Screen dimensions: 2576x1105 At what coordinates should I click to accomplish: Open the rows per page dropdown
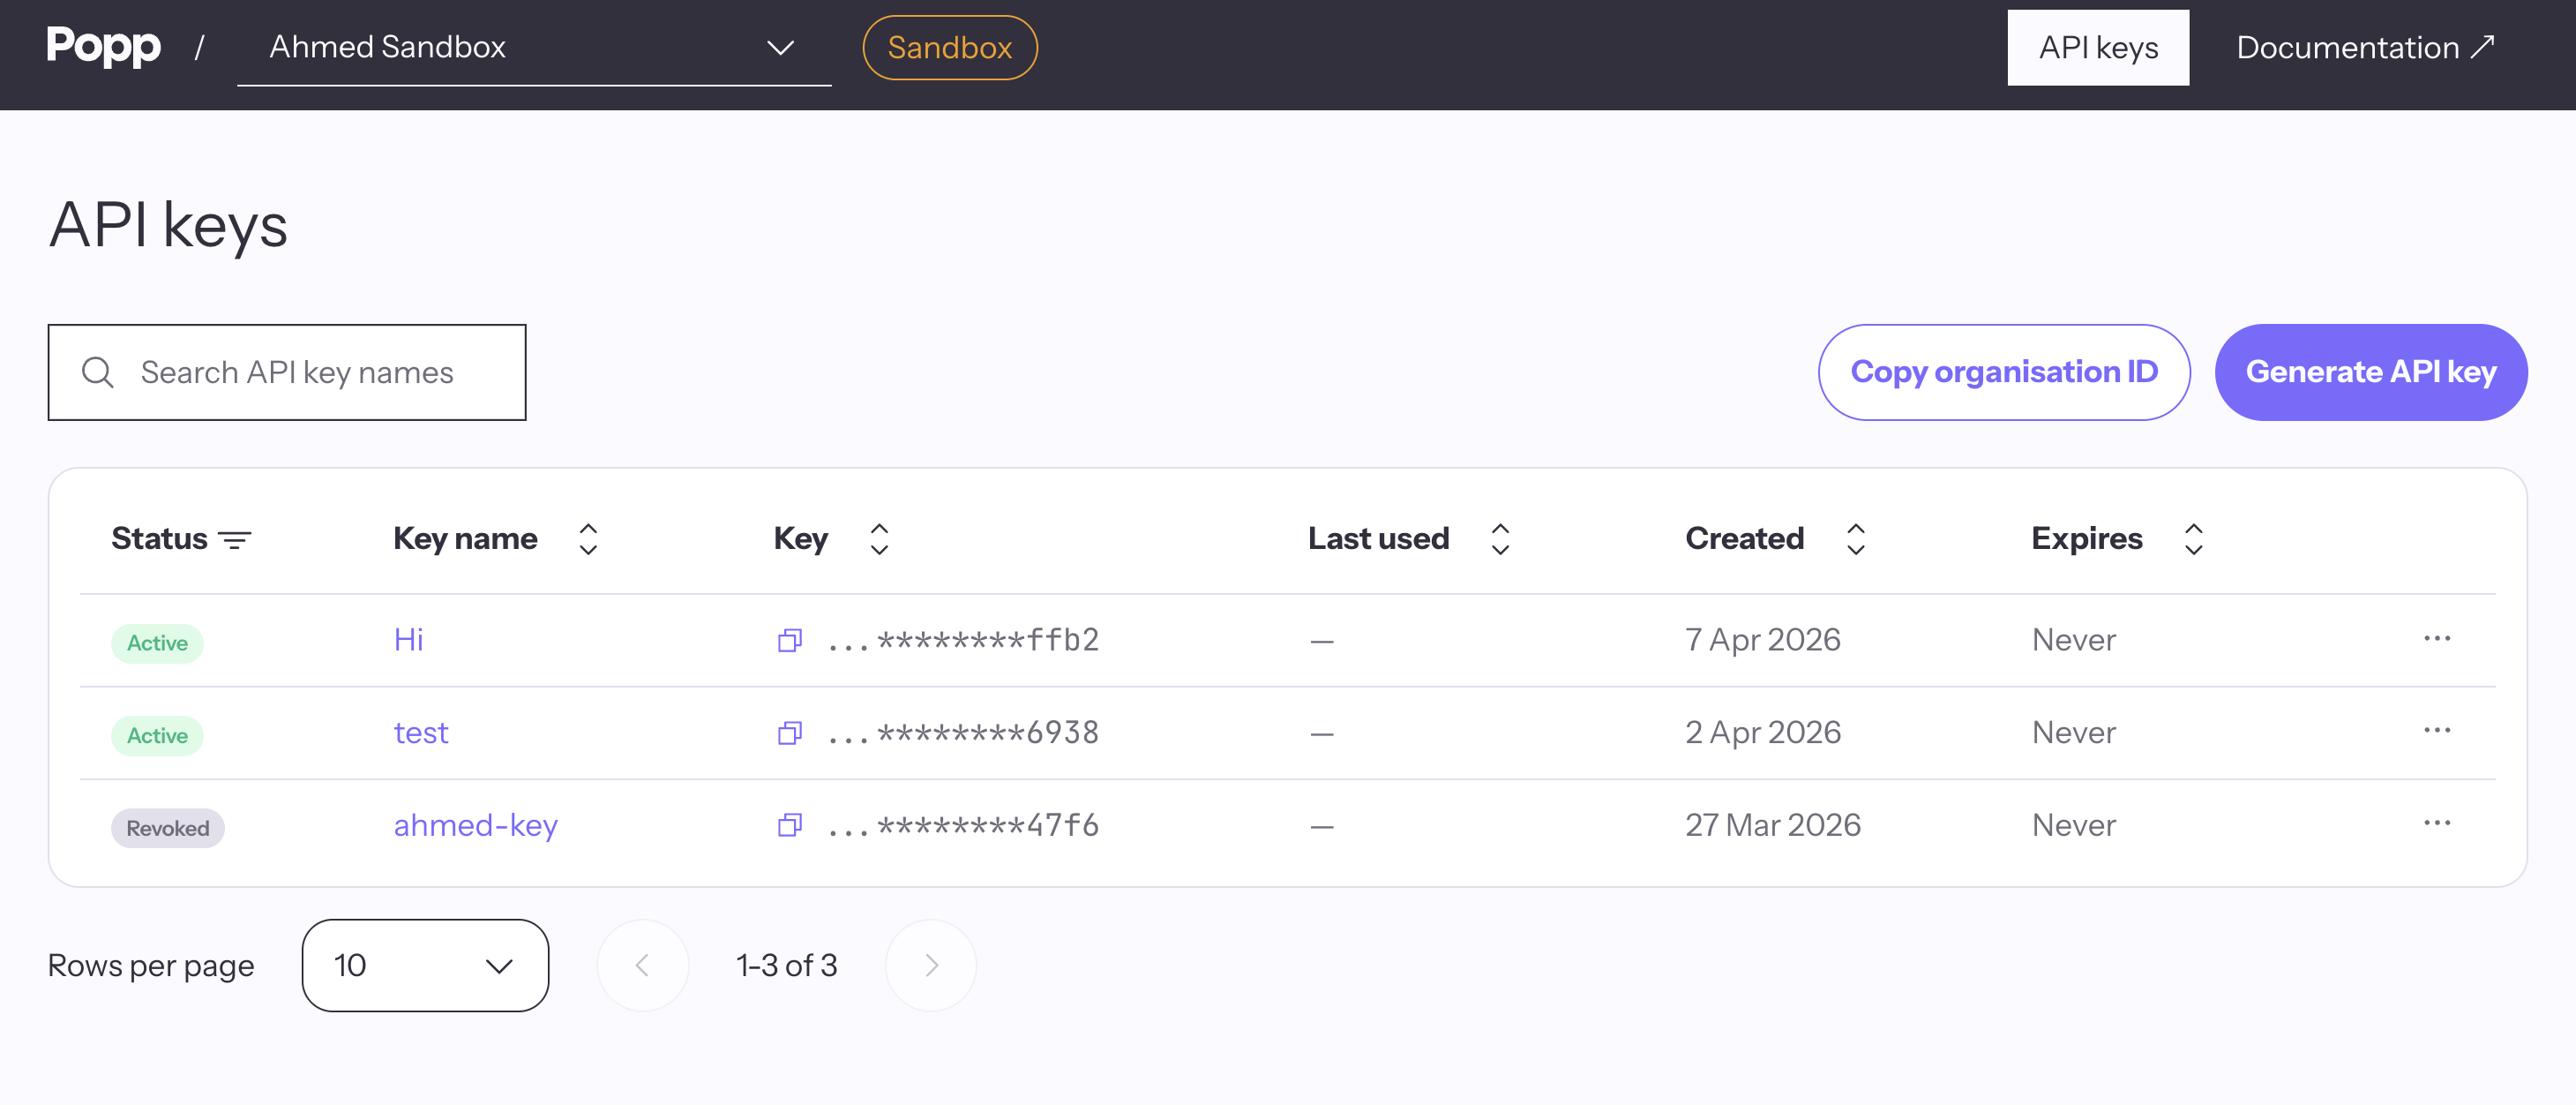[x=425, y=965]
